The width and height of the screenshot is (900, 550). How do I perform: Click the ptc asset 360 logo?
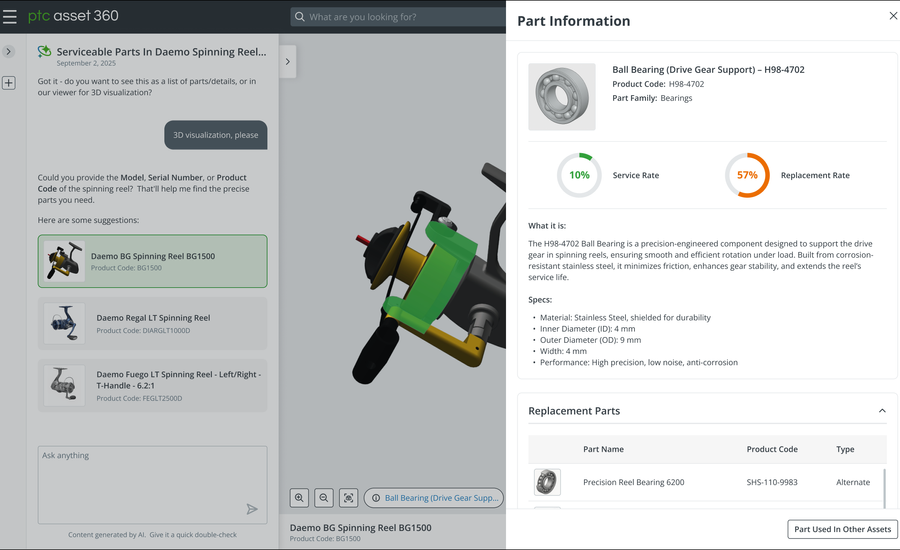(x=72, y=17)
